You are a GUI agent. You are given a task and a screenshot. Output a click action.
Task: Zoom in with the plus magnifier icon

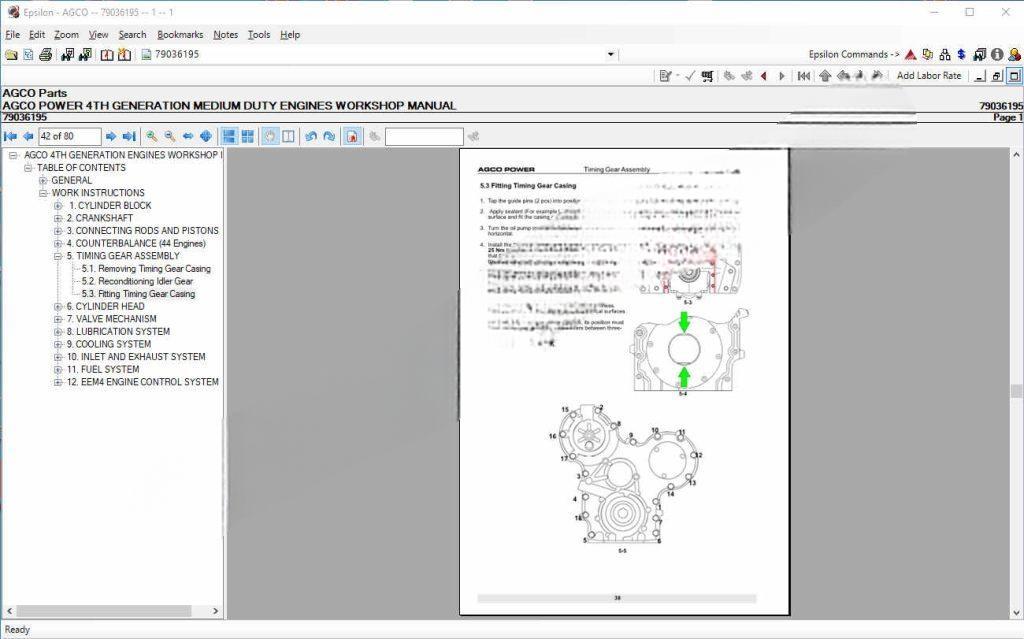(152, 136)
